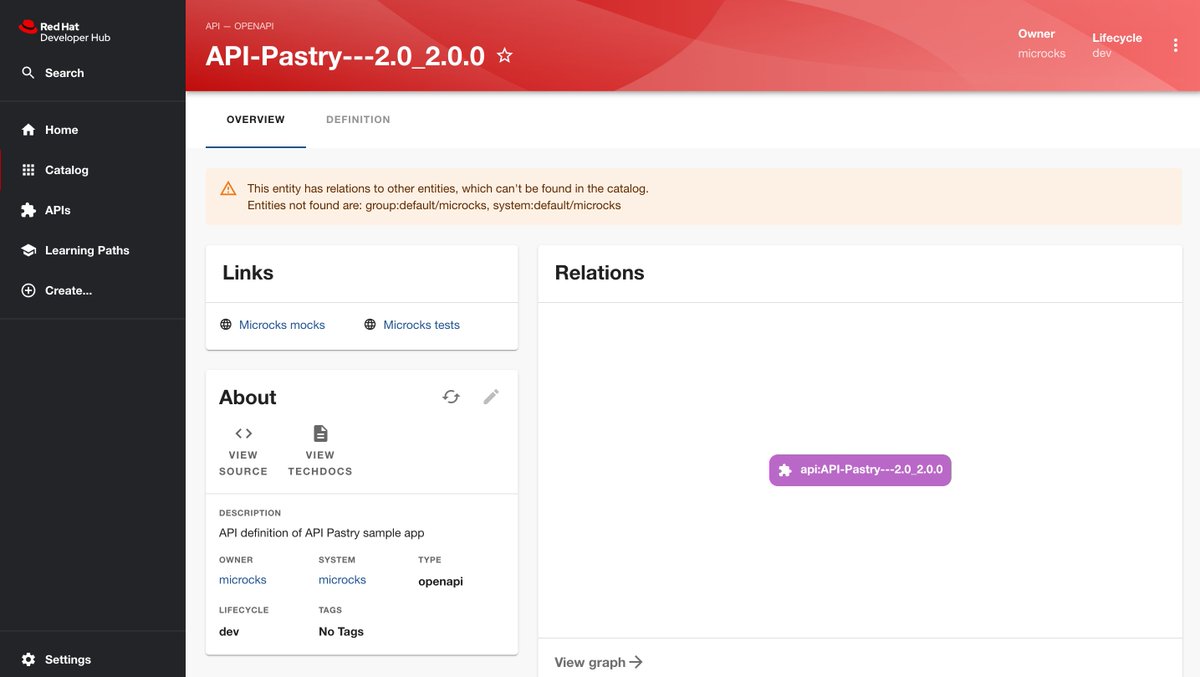This screenshot has height=677, width=1200.
Task: Click the microcks system link in About
Action: point(343,580)
